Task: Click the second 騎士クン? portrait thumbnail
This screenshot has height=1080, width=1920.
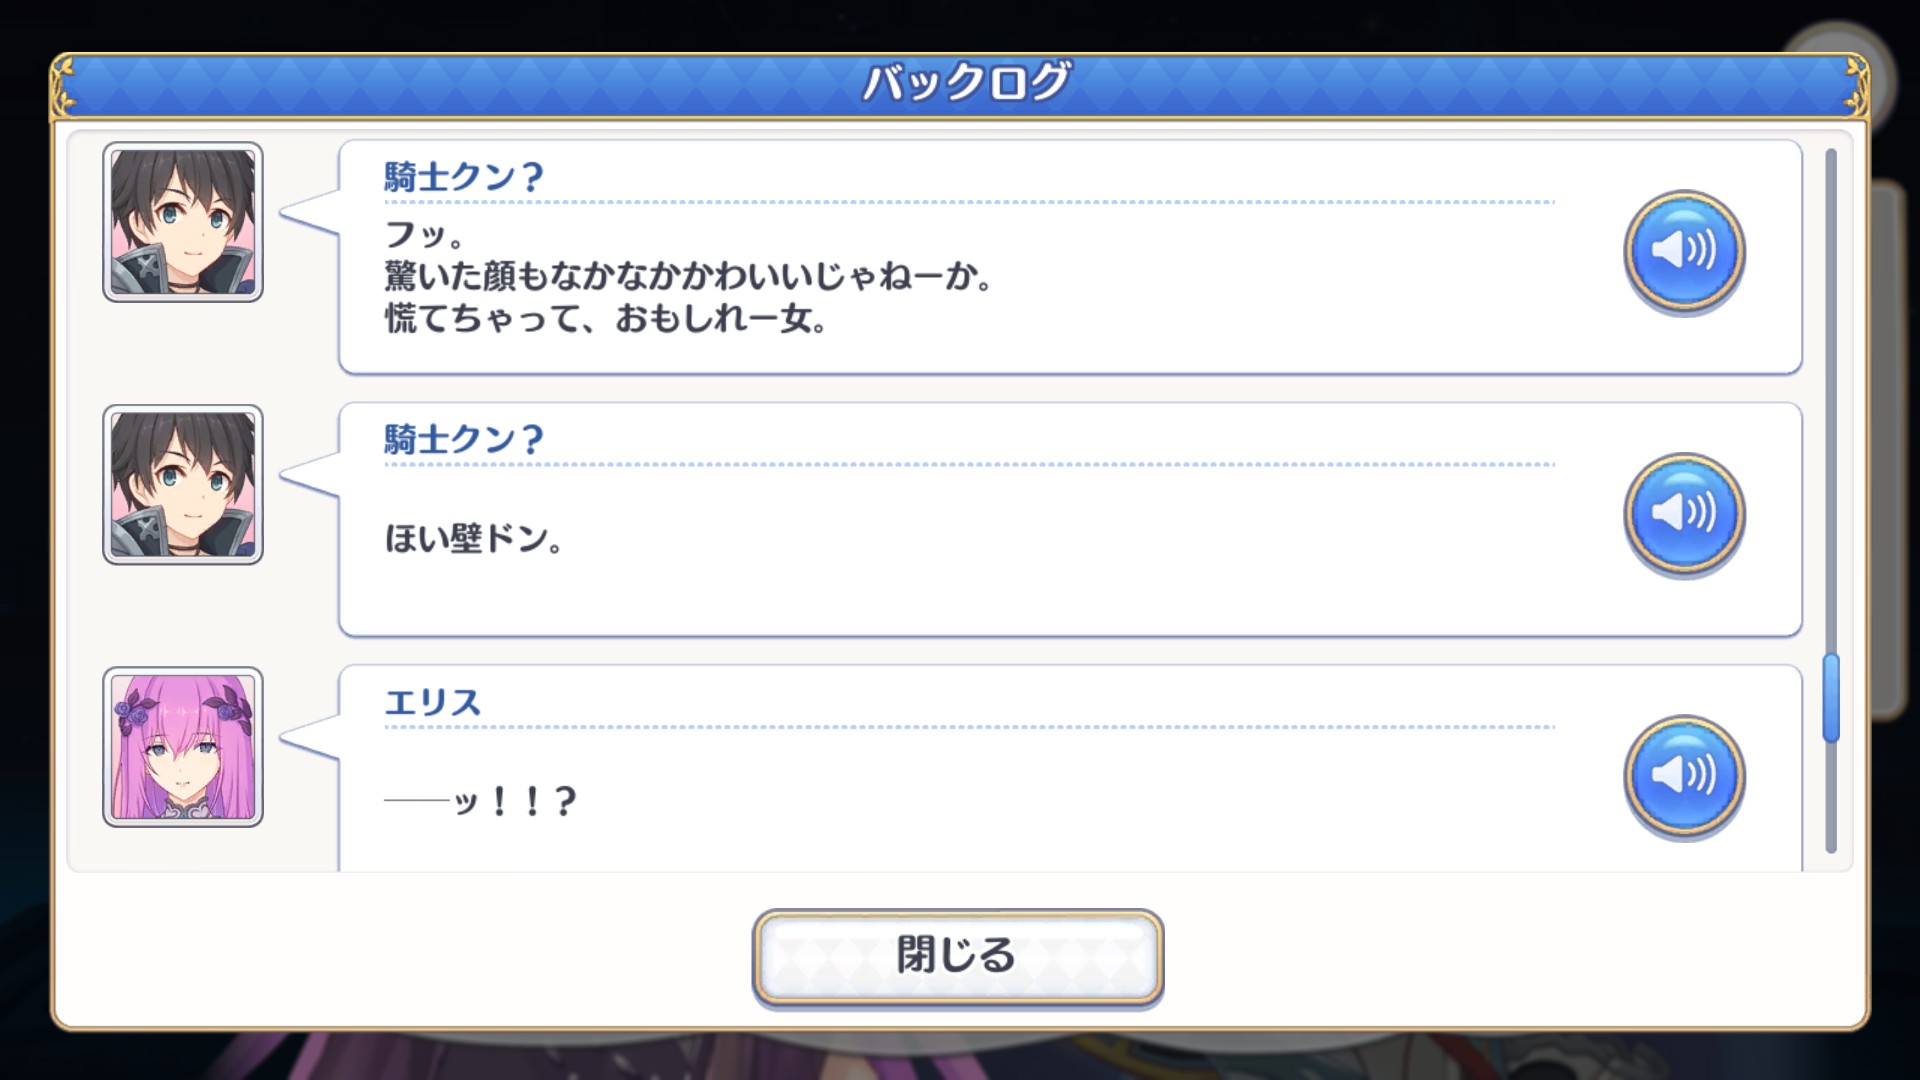Action: (x=183, y=485)
